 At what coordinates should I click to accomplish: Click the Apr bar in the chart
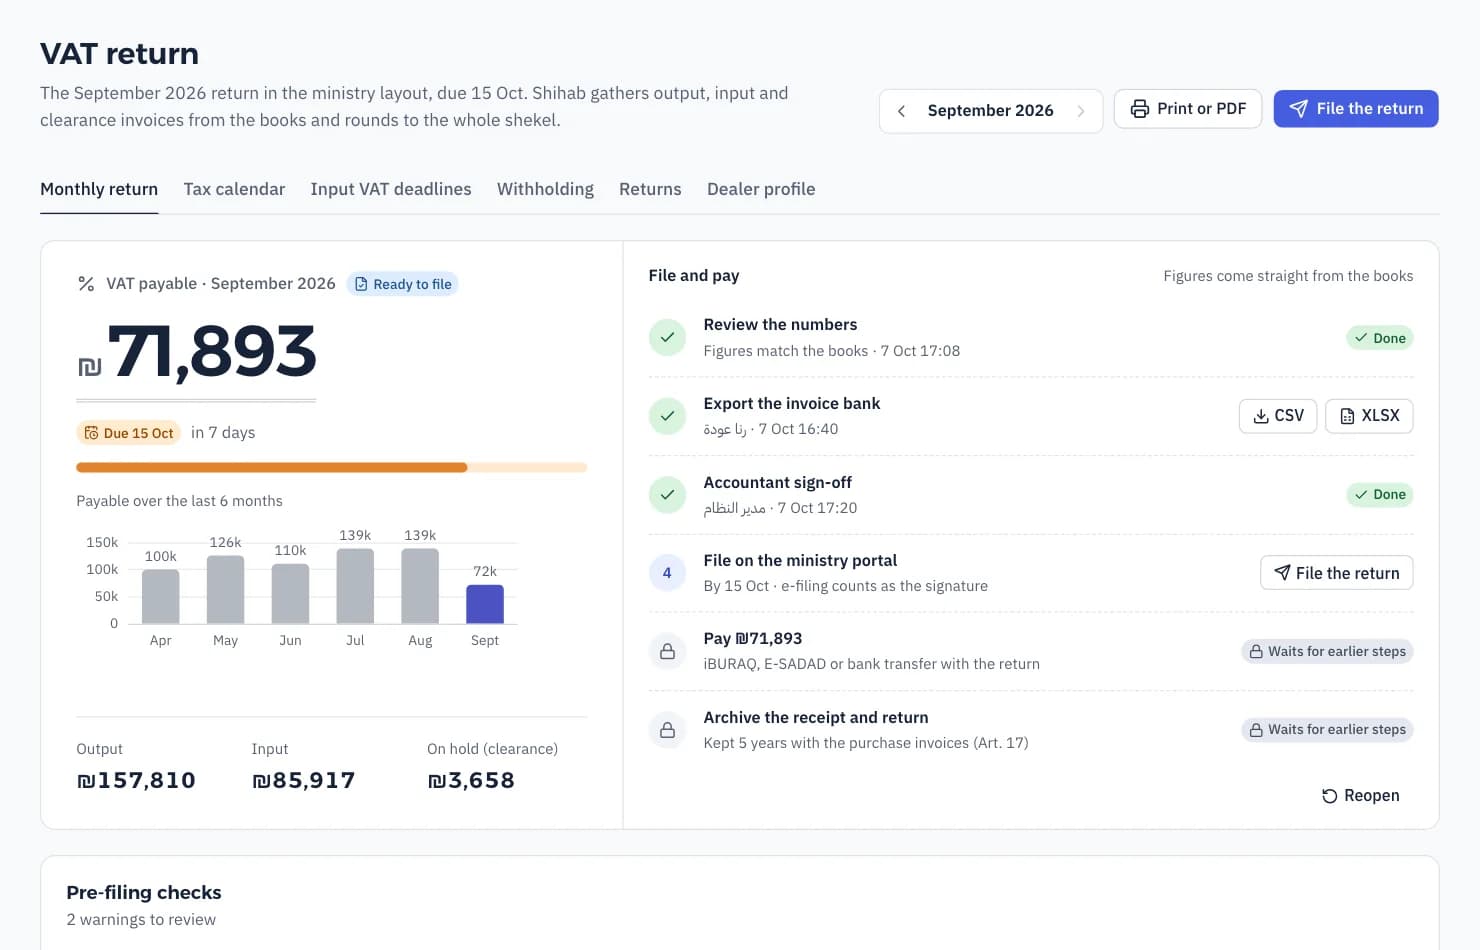[x=161, y=597]
